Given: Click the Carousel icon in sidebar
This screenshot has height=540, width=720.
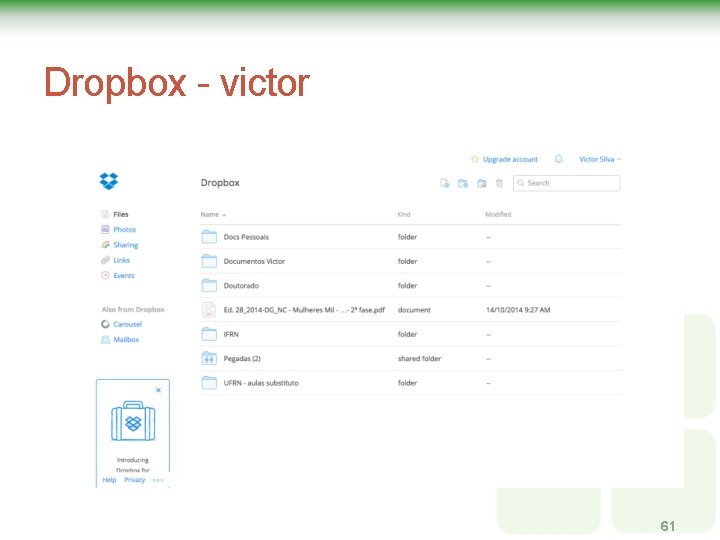Looking at the screenshot, I should pos(105,324).
